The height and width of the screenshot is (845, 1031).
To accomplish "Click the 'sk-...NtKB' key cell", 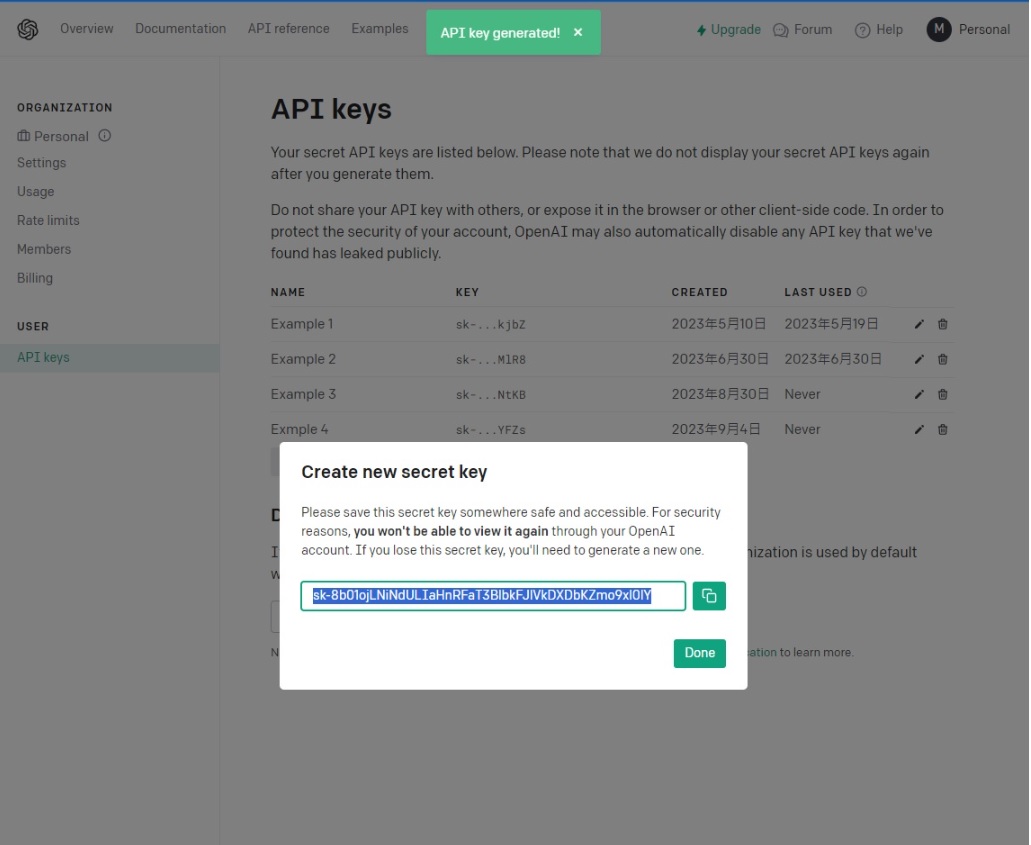I will (x=491, y=395).
